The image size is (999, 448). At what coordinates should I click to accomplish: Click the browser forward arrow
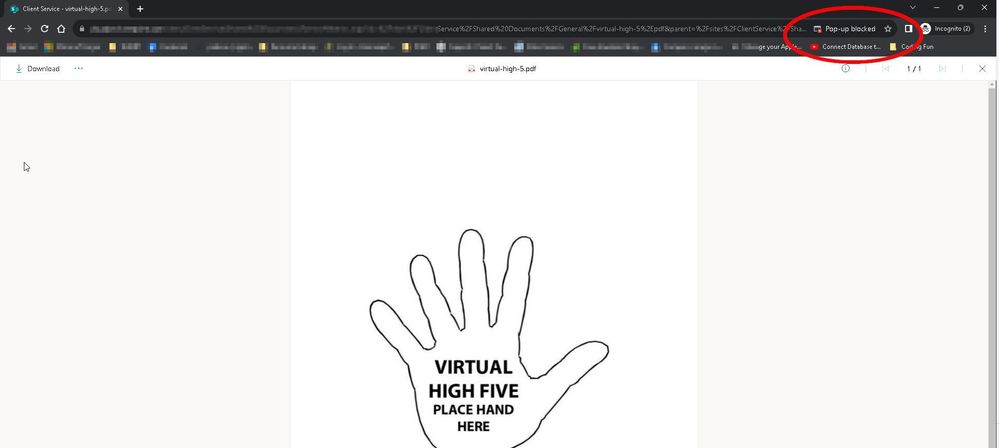coord(28,29)
